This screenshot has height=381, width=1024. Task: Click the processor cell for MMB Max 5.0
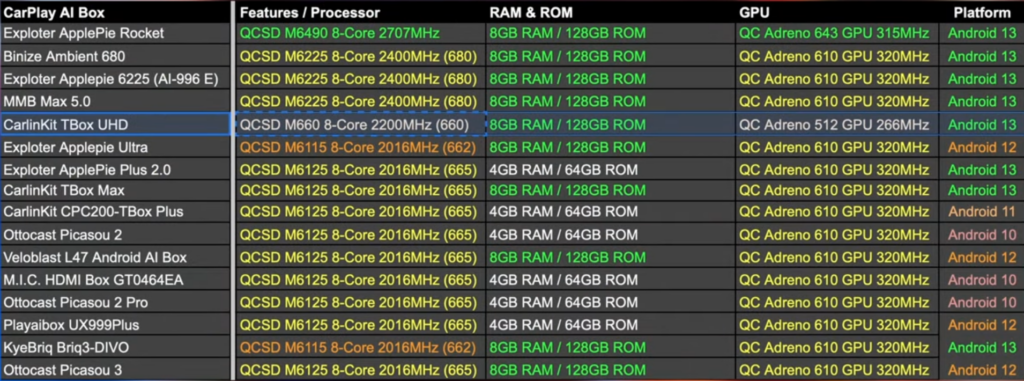[360, 101]
